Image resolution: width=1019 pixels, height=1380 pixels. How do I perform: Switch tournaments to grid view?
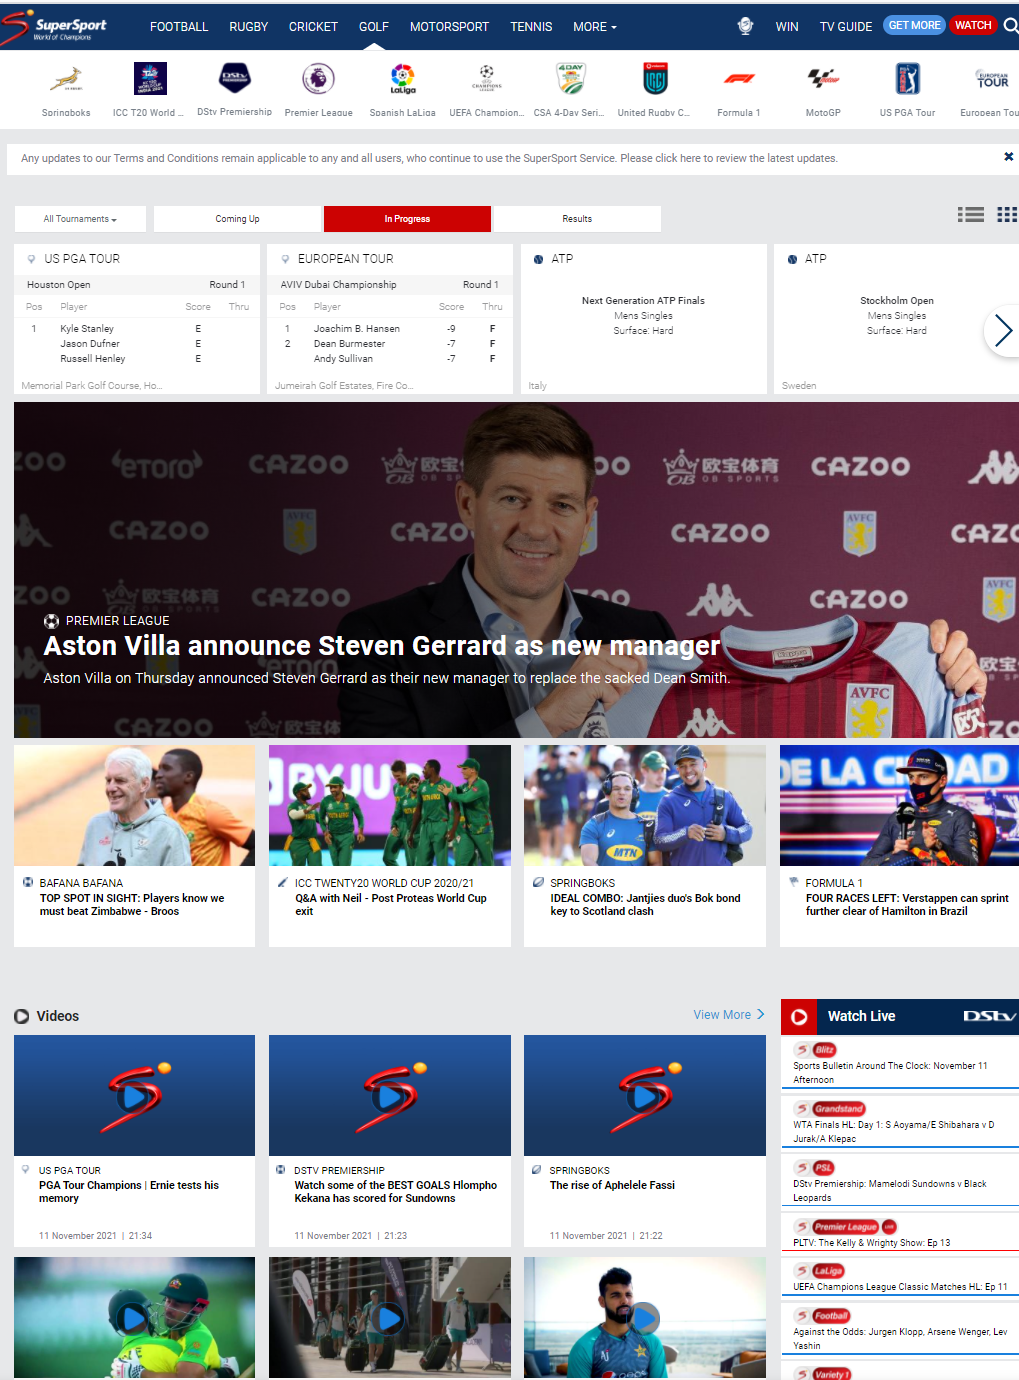pyautogui.click(x=1007, y=214)
